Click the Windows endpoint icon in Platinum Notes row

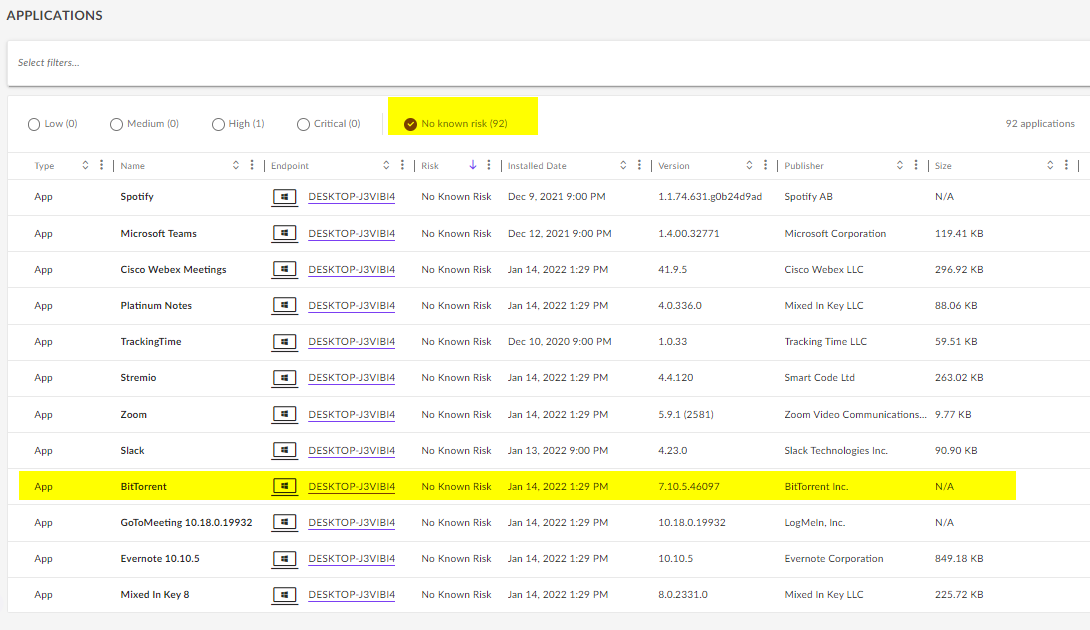284,305
